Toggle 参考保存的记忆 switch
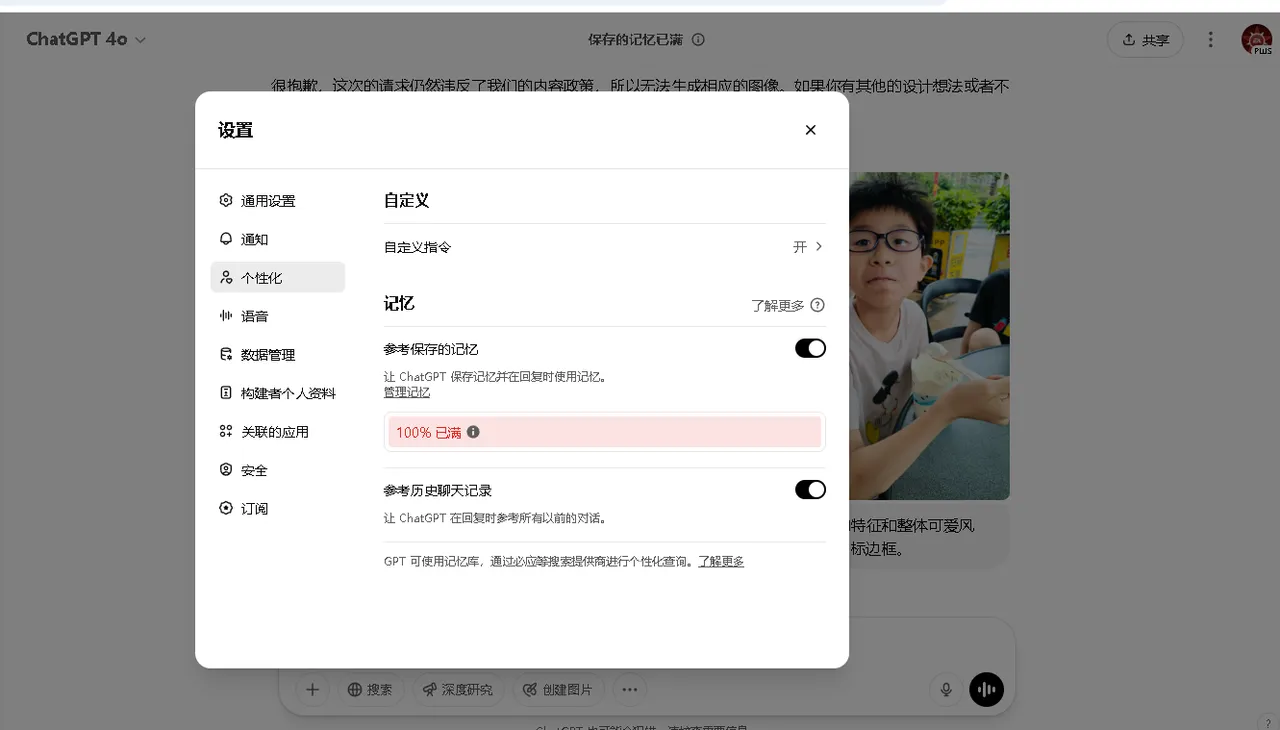The height and width of the screenshot is (730, 1280). 810,348
